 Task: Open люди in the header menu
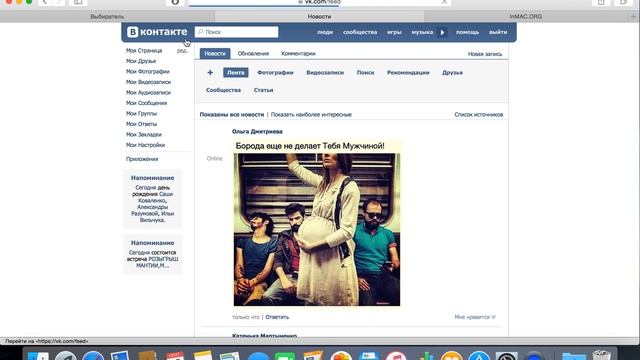coord(325,32)
